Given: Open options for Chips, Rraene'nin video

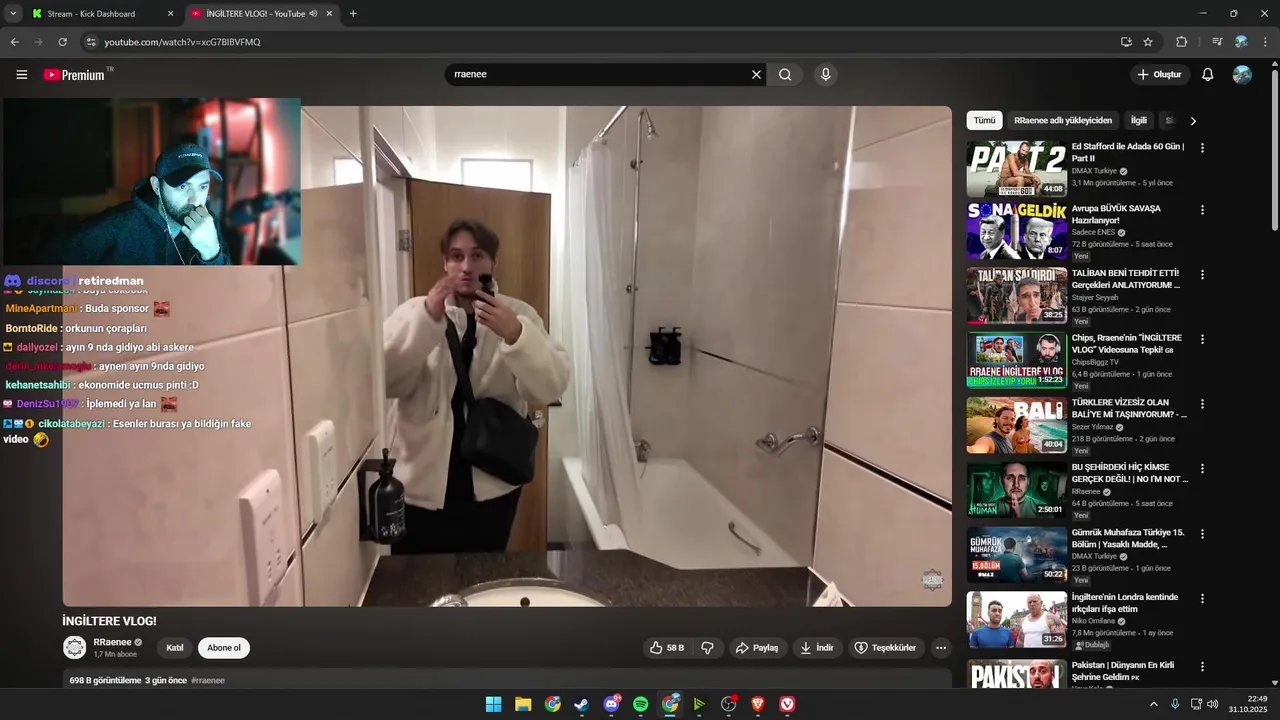Looking at the screenshot, I should coord(1202,339).
